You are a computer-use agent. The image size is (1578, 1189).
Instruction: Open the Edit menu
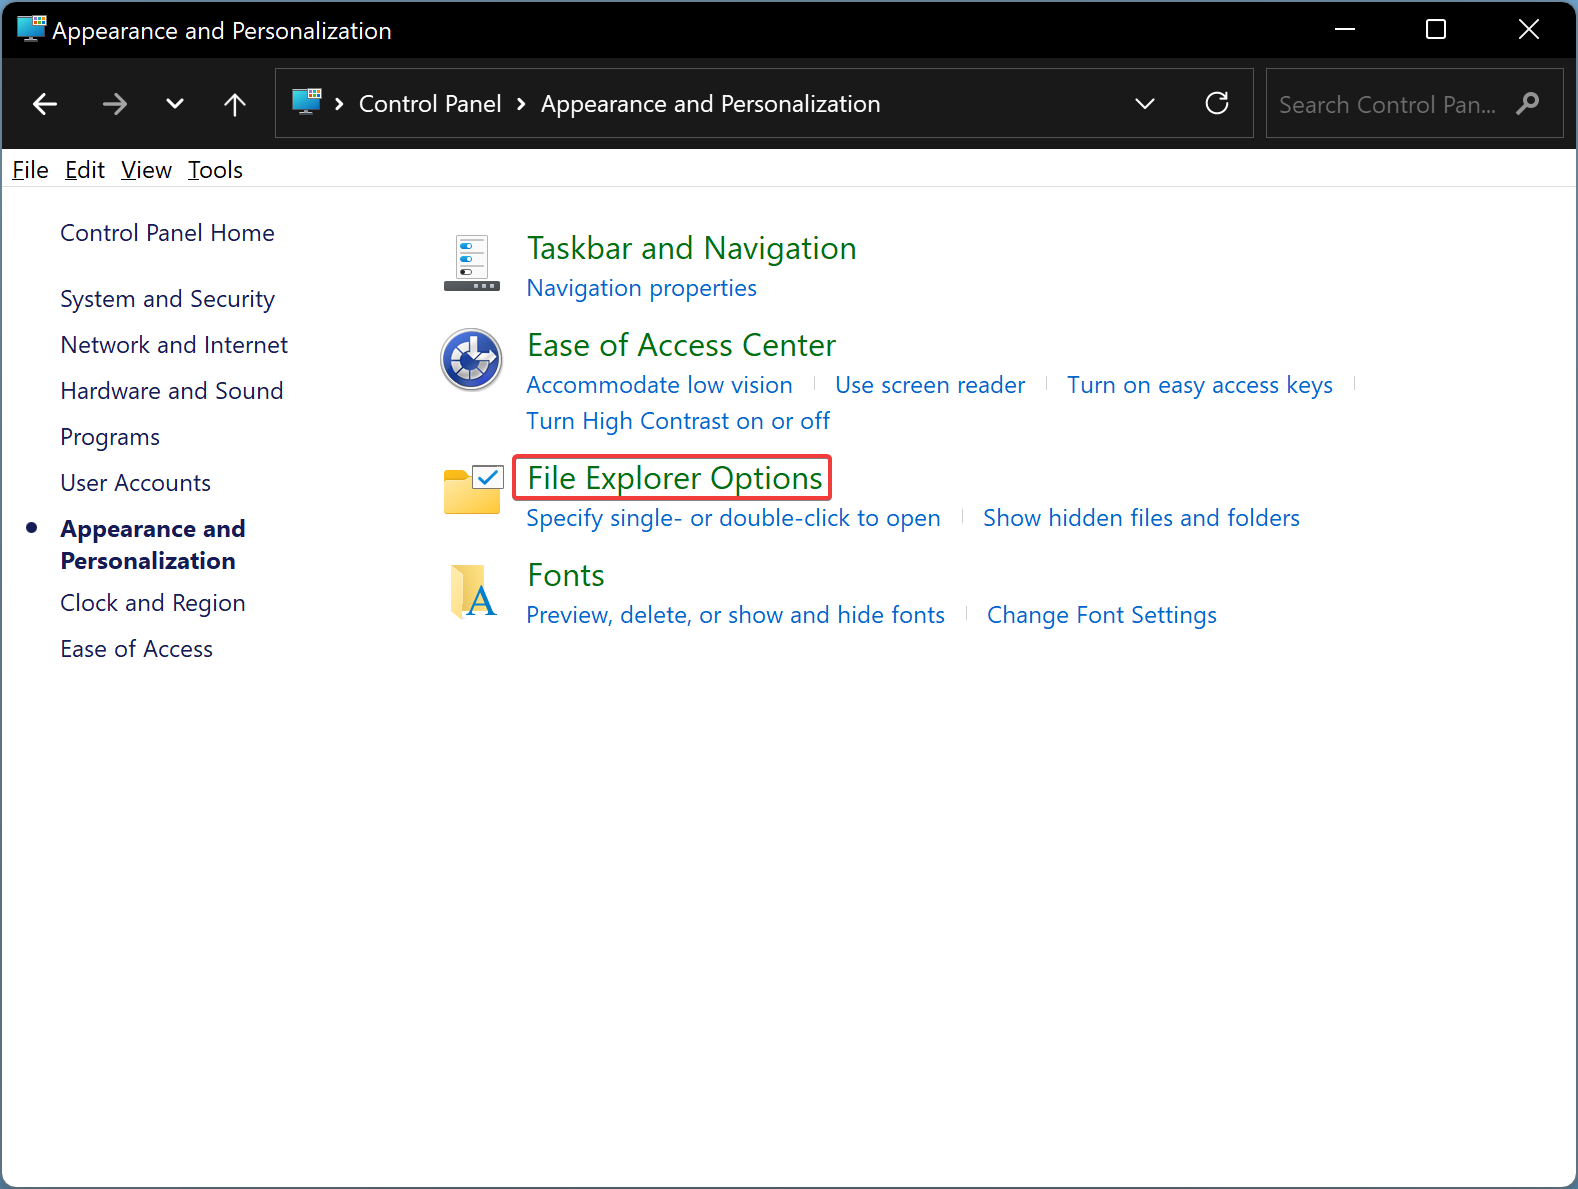click(x=85, y=170)
